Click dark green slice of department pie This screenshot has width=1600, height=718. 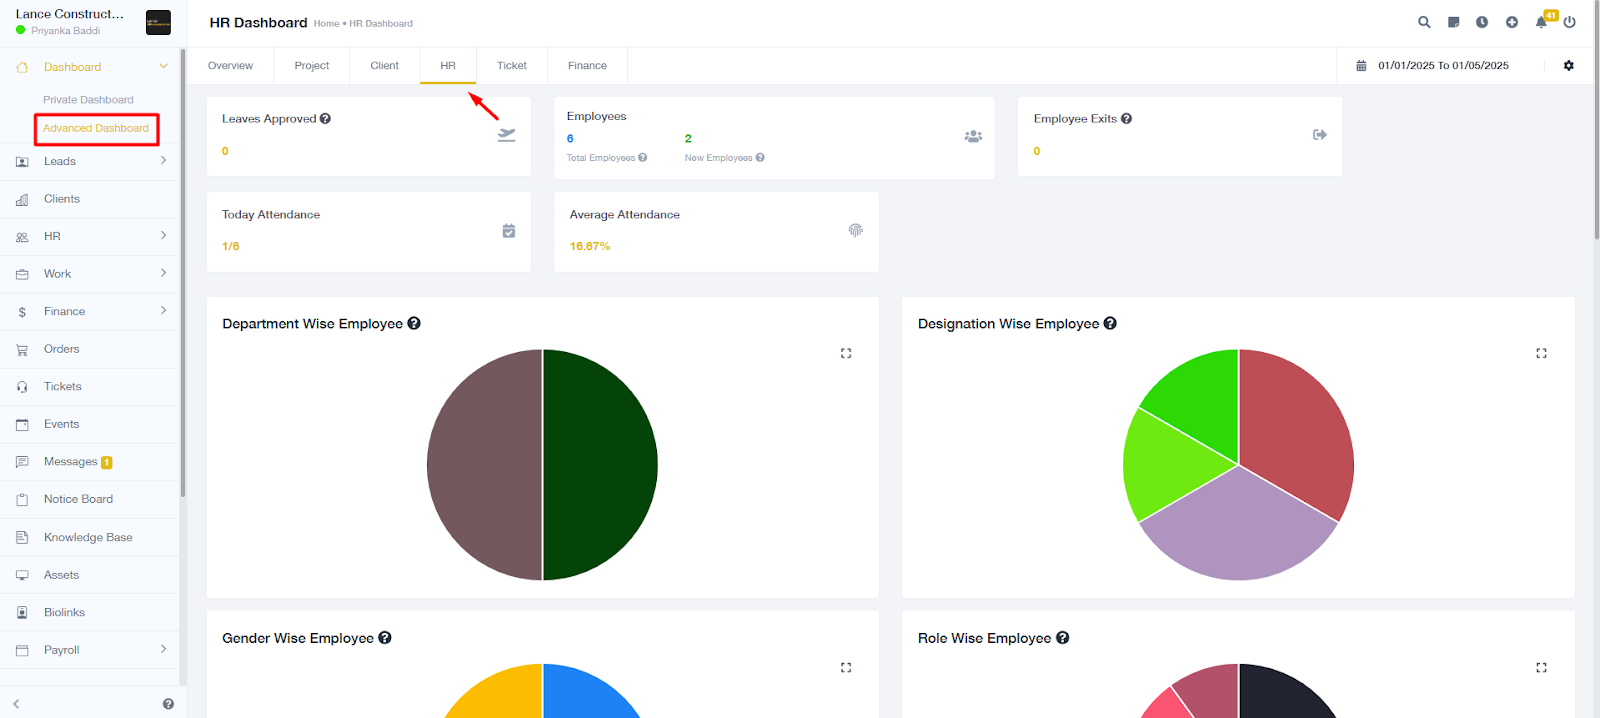[x=600, y=465]
